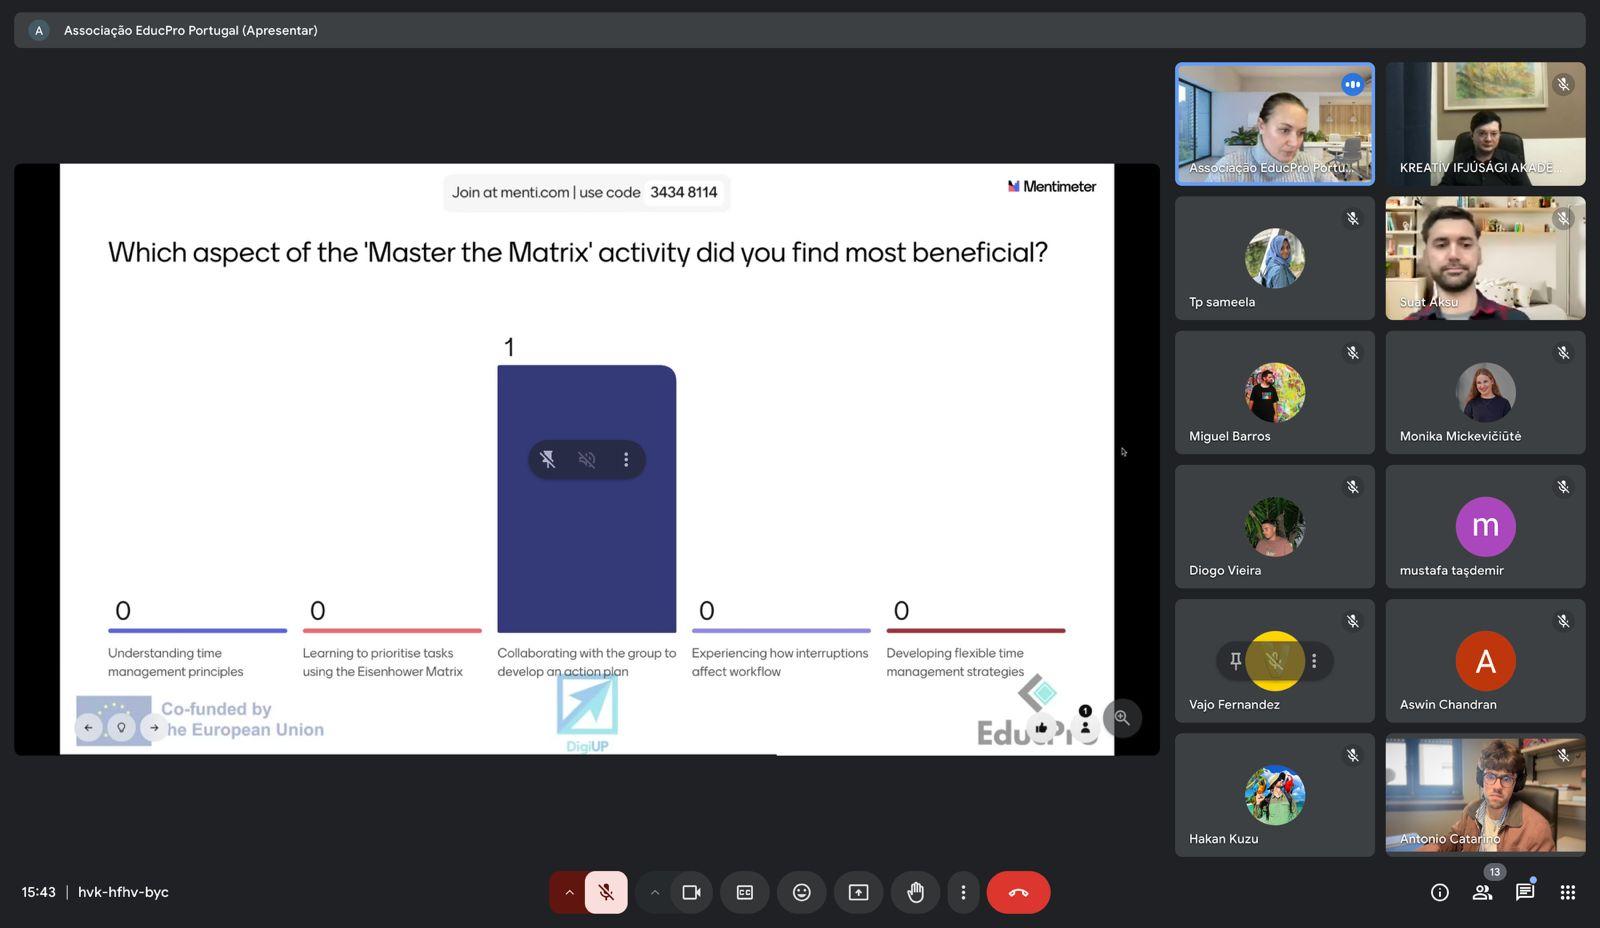Click the present screen icon
1600x928 pixels.
click(858, 892)
